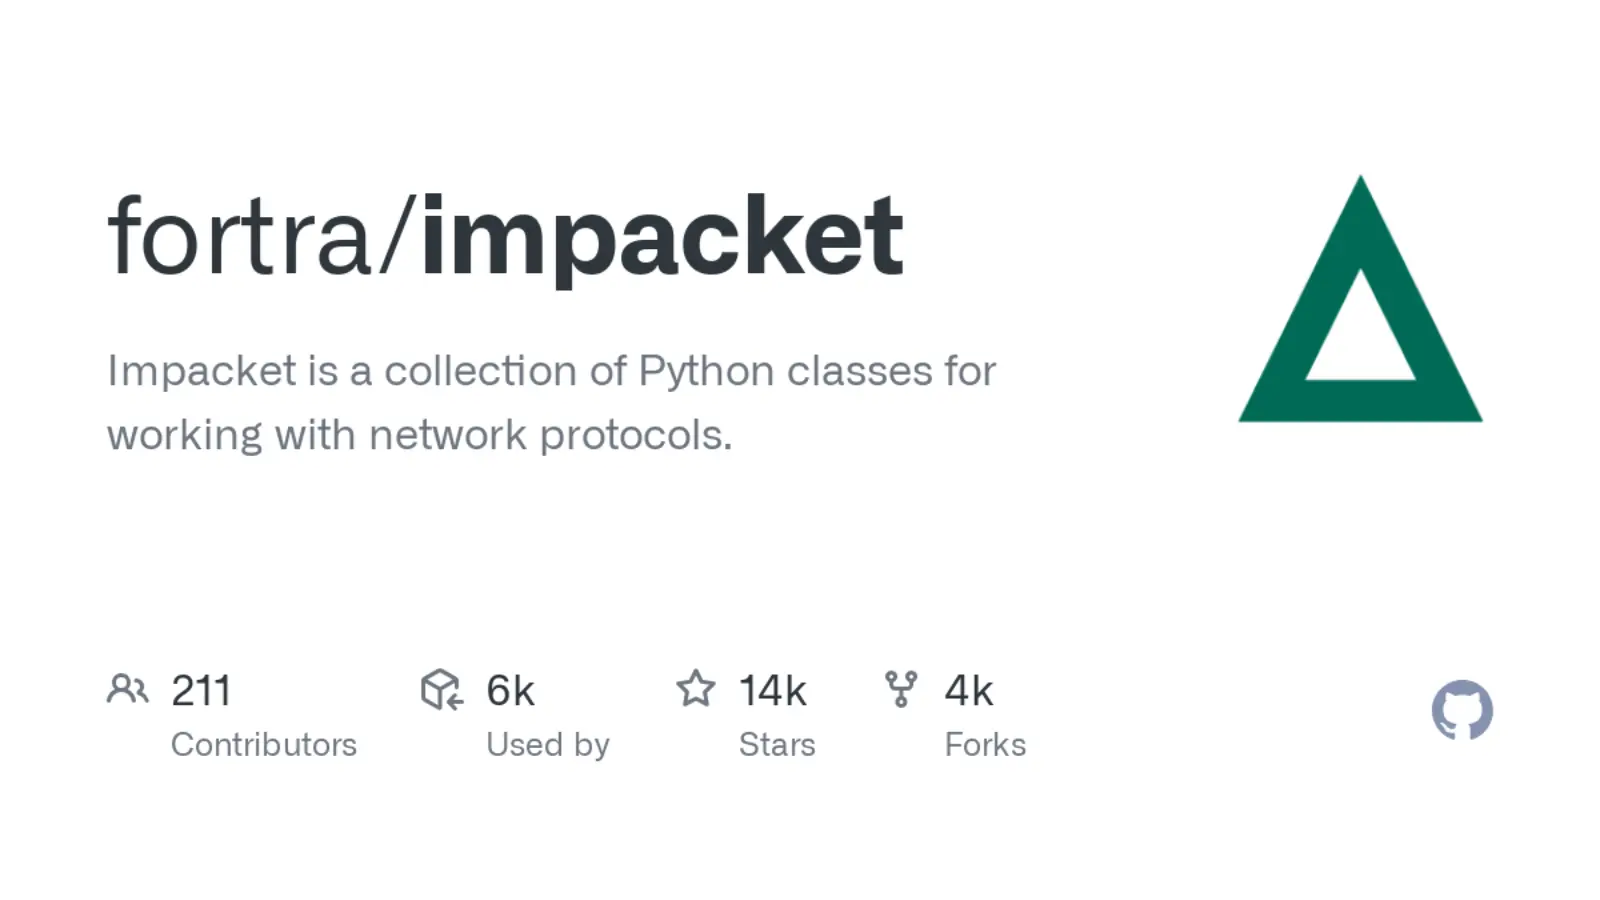
Task: Click the Forks branch icon
Action: pyautogui.click(x=901, y=688)
